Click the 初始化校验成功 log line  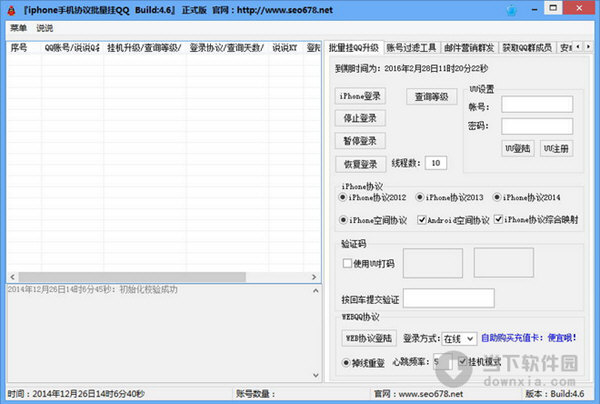point(93,290)
